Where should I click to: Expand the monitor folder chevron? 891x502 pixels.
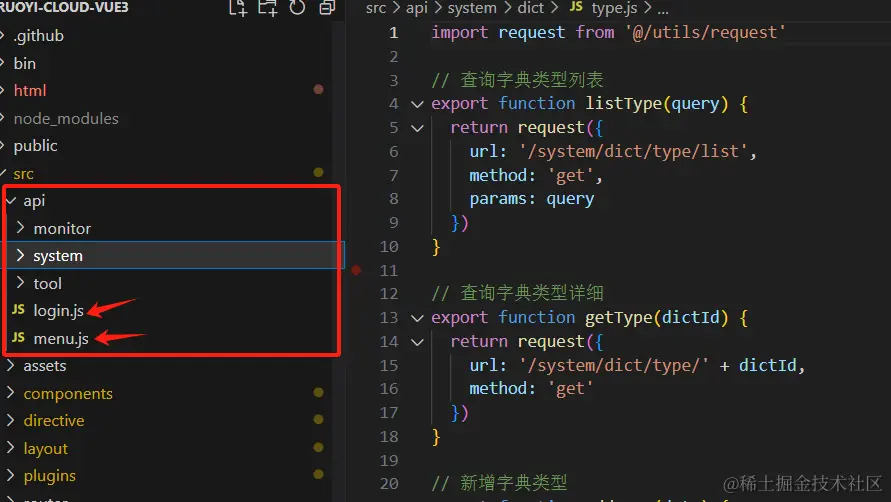pos(20,227)
